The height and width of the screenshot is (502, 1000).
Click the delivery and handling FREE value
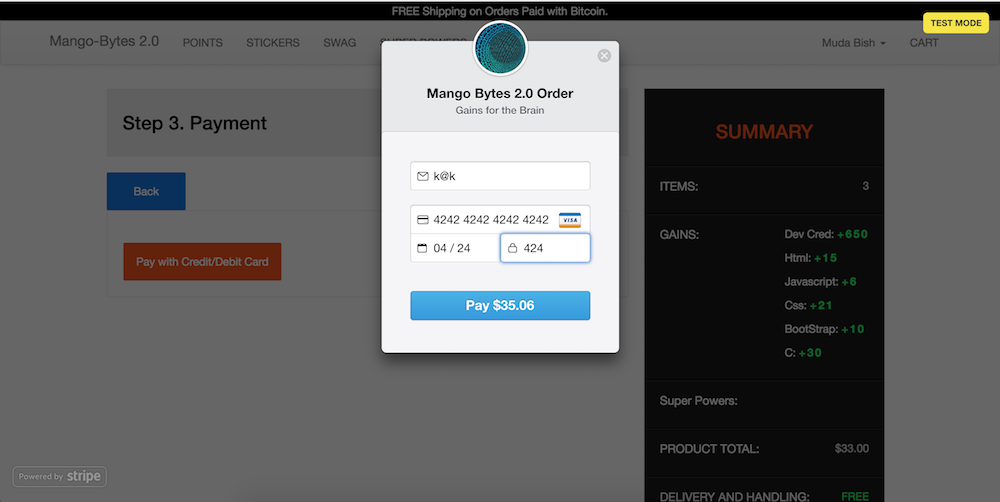click(x=855, y=496)
